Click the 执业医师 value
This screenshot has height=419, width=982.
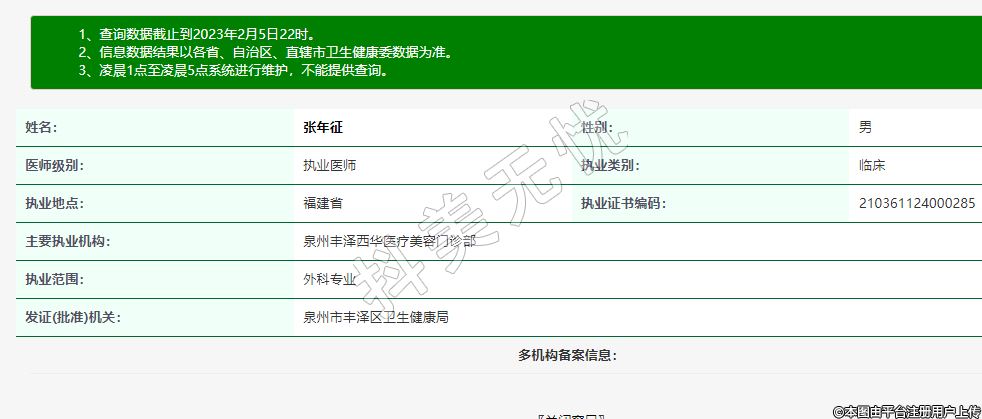click(329, 165)
